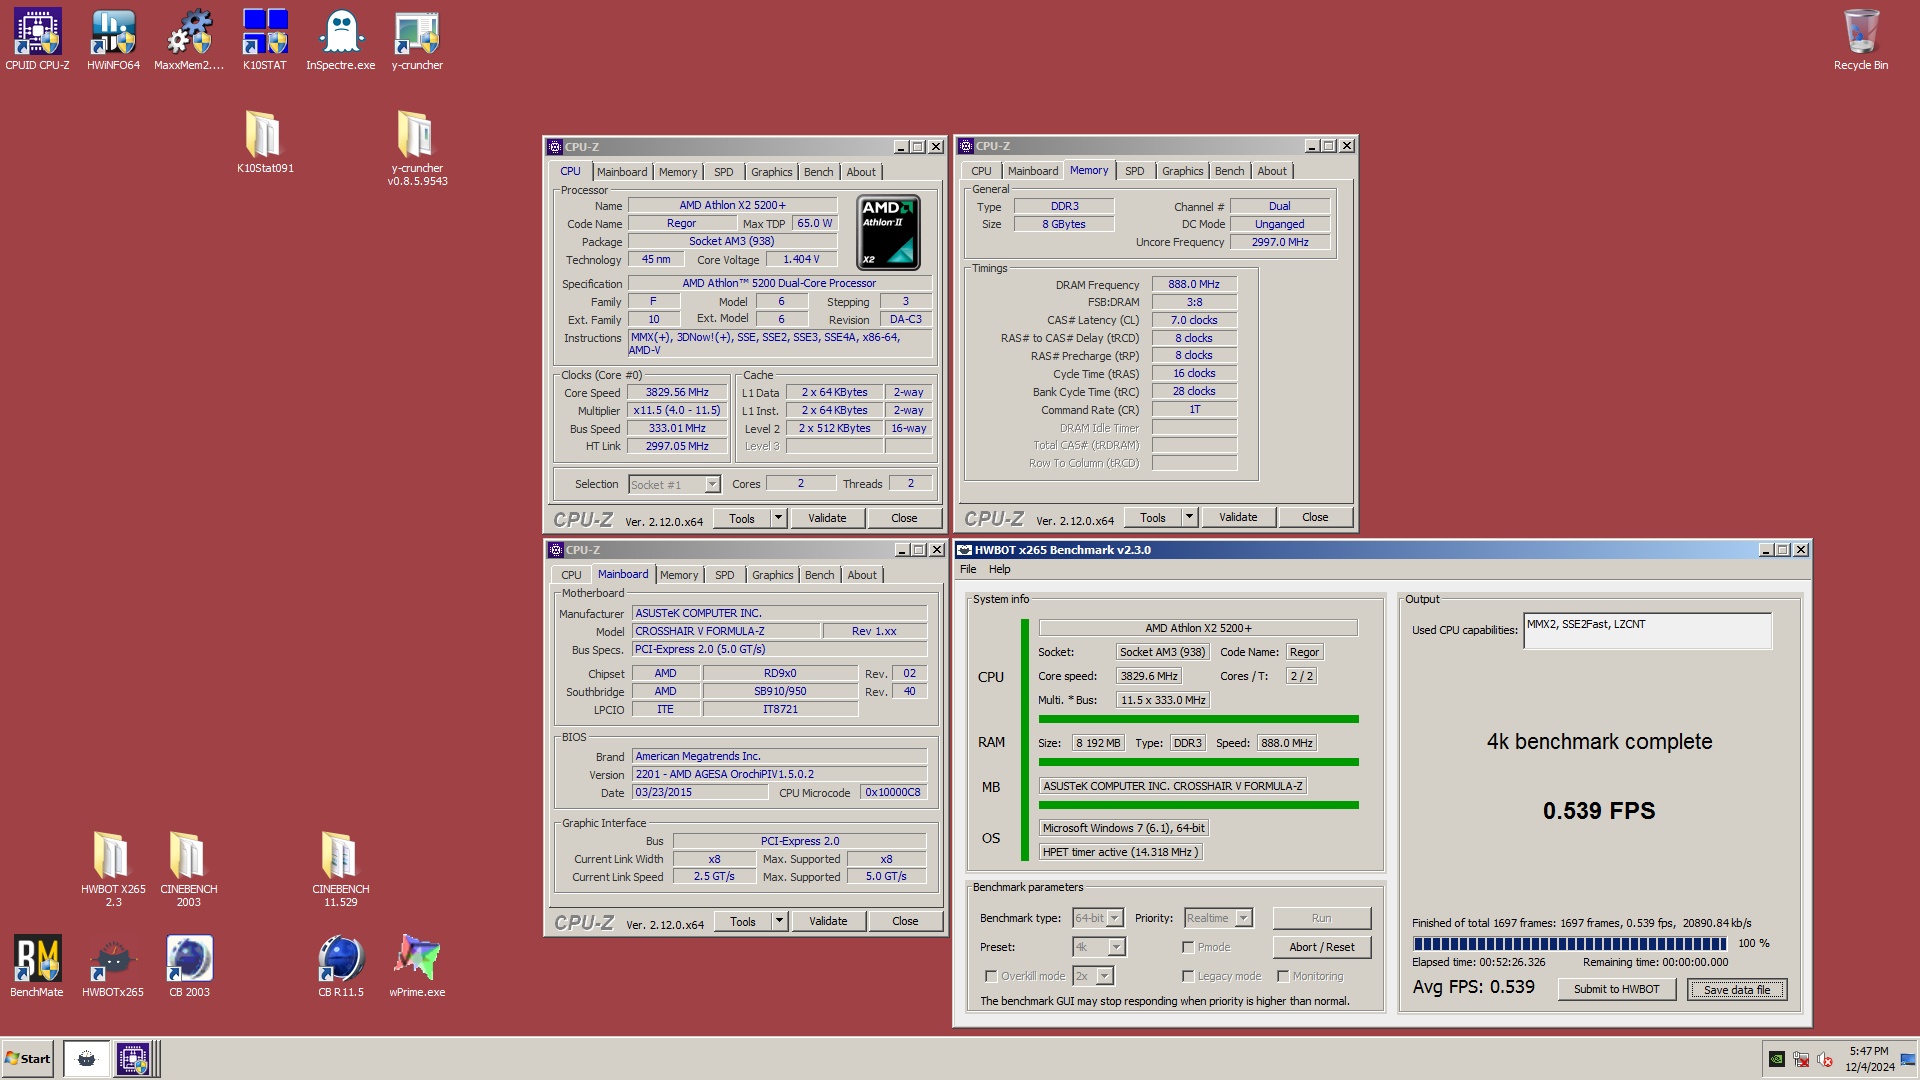Launch y-cruncher desktop shortcut

tap(417, 40)
